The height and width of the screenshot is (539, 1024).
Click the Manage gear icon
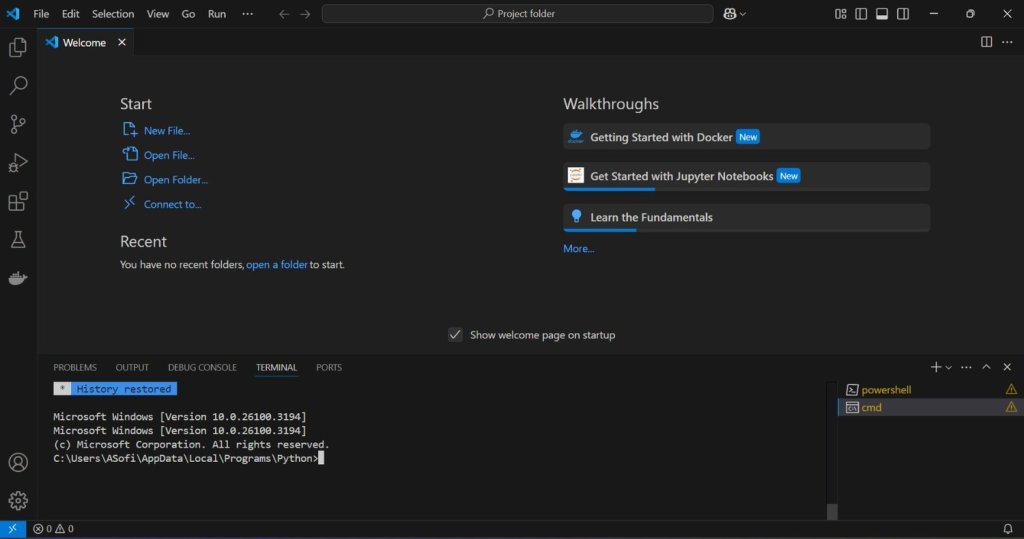click(17, 500)
